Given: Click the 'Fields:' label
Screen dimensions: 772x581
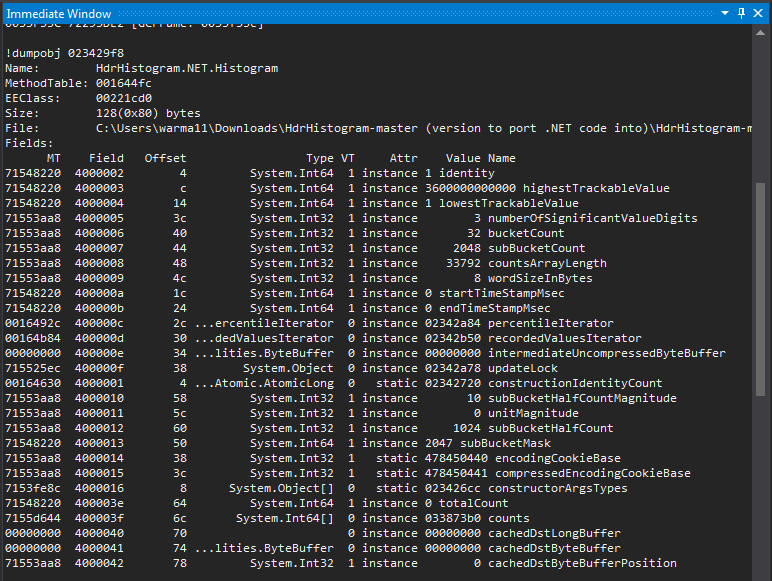Looking at the screenshot, I should (x=29, y=143).
